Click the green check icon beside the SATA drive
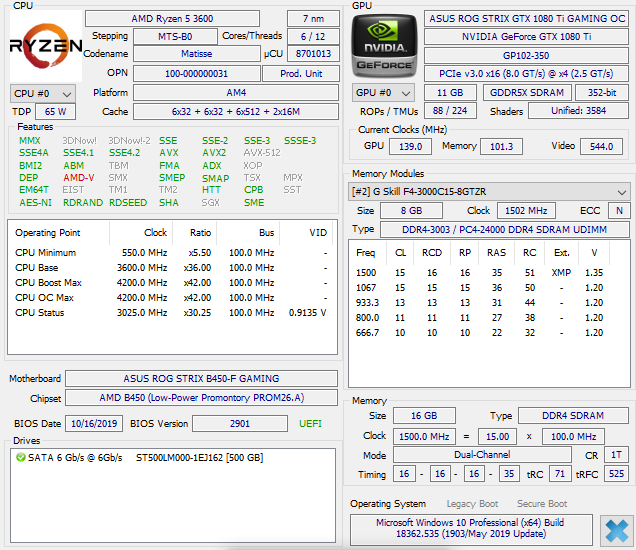The width and height of the screenshot is (636, 550). [x=21, y=457]
